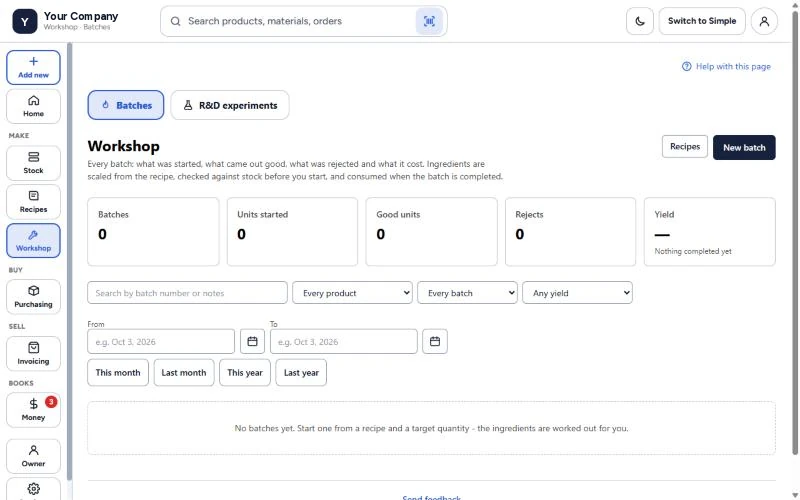Open Stock in the sidebar
Image resolution: width=800 pixels, height=500 pixels.
point(33,163)
